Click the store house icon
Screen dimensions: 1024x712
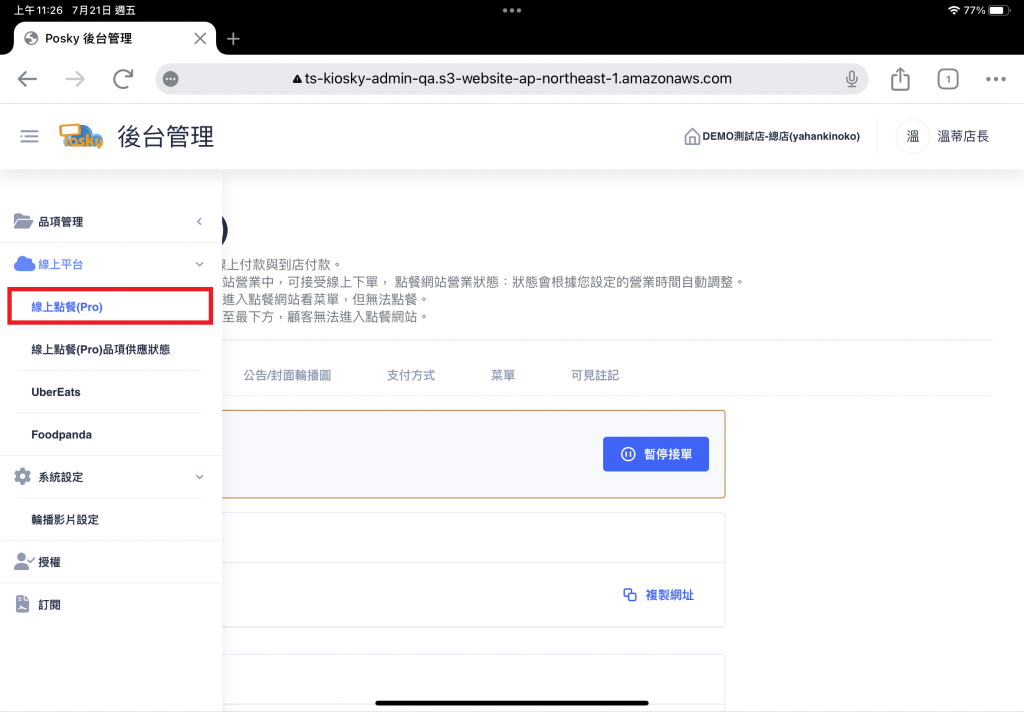692,137
